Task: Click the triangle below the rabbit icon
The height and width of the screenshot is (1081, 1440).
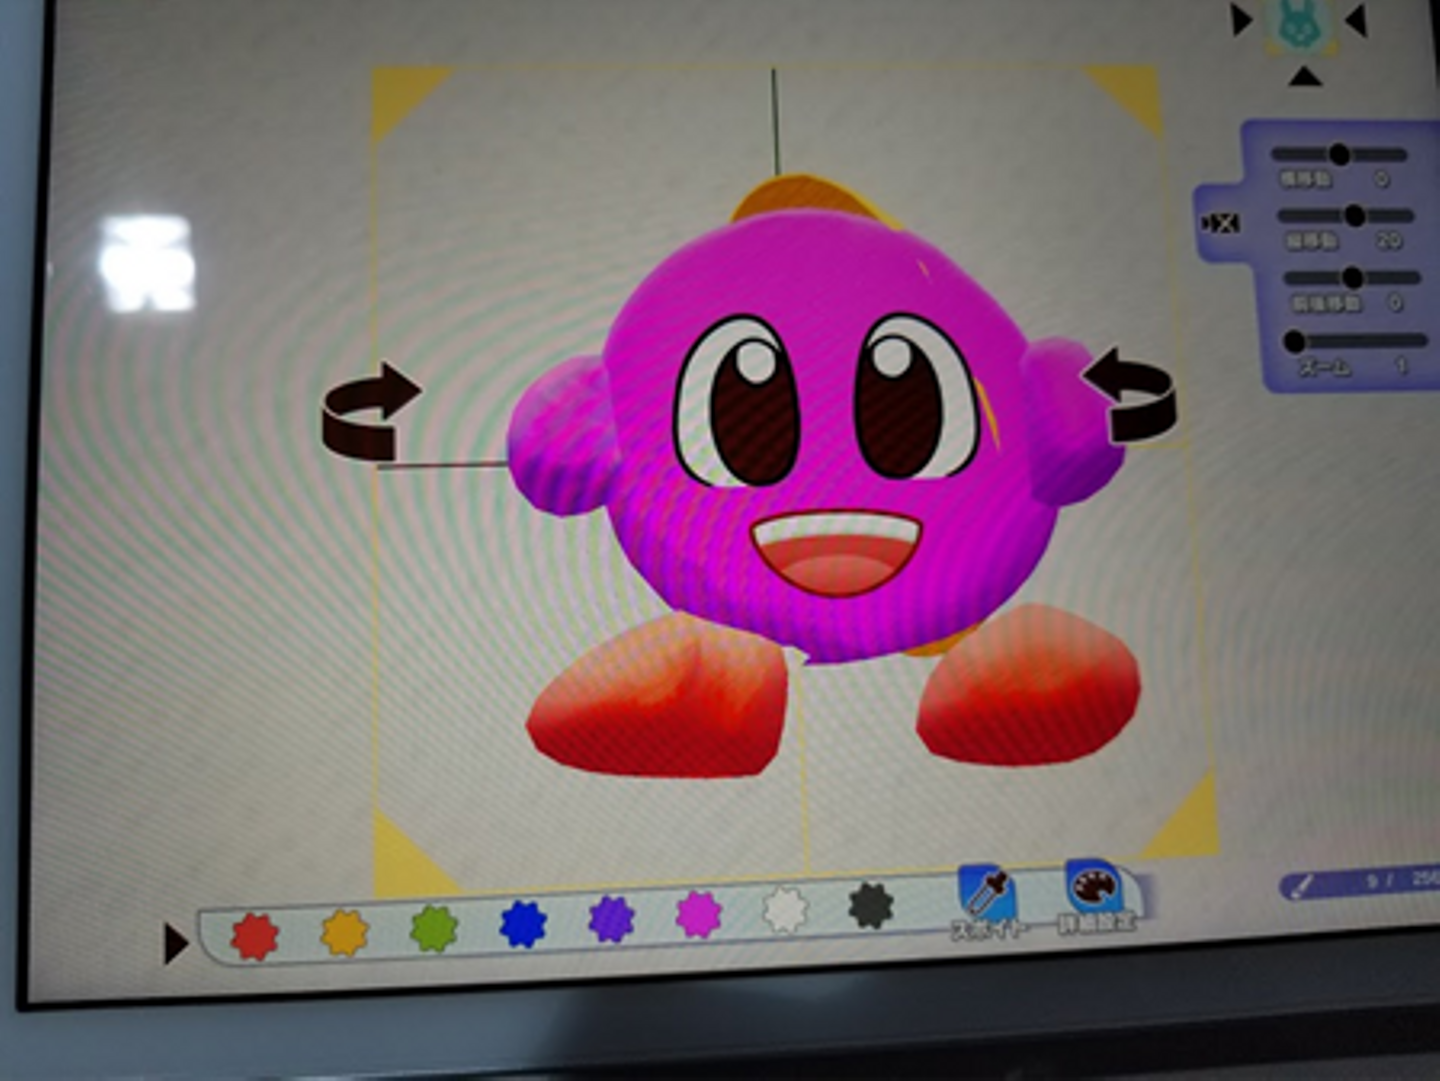Action: (x=1305, y=76)
